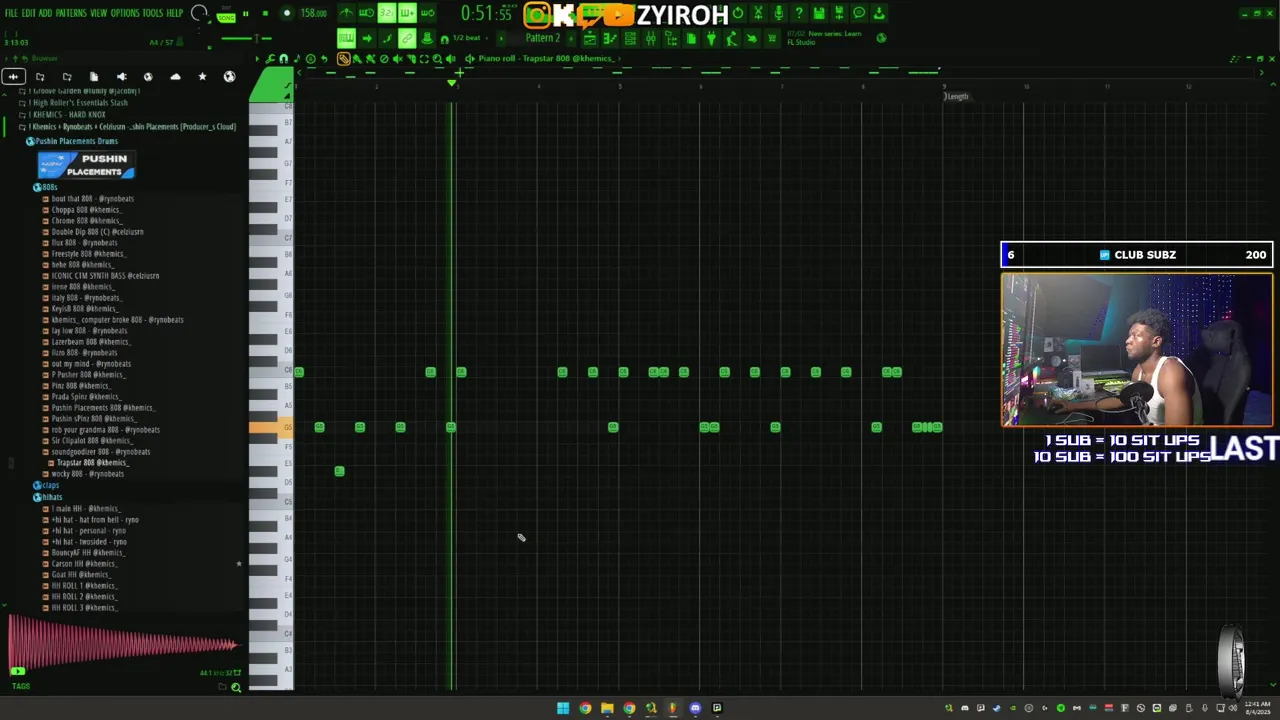This screenshot has width=1280, height=720.
Task: Open the 1/2 beat snap dropdown
Action: (467, 38)
